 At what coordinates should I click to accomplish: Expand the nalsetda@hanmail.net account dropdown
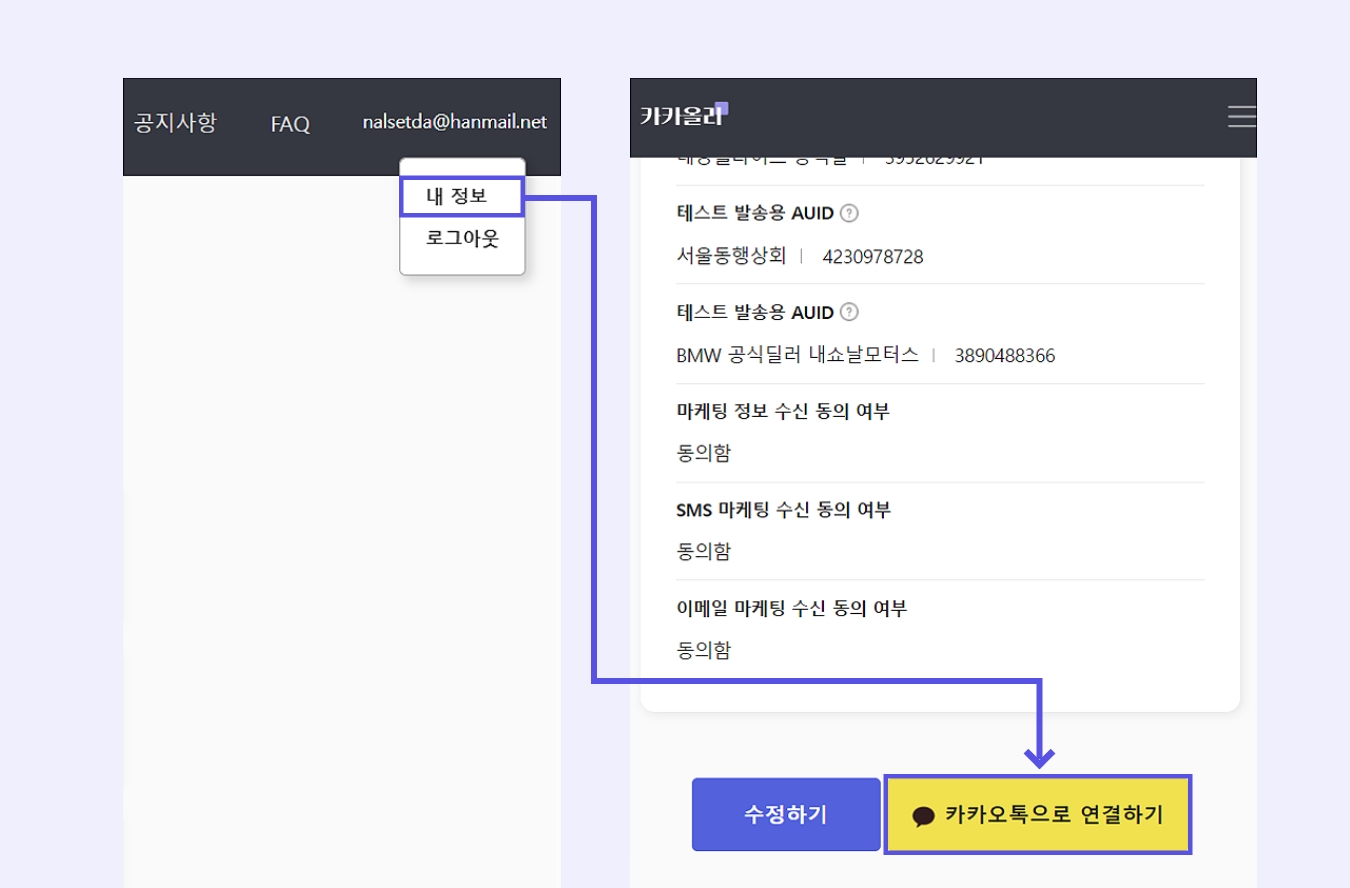tap(455, 122)
